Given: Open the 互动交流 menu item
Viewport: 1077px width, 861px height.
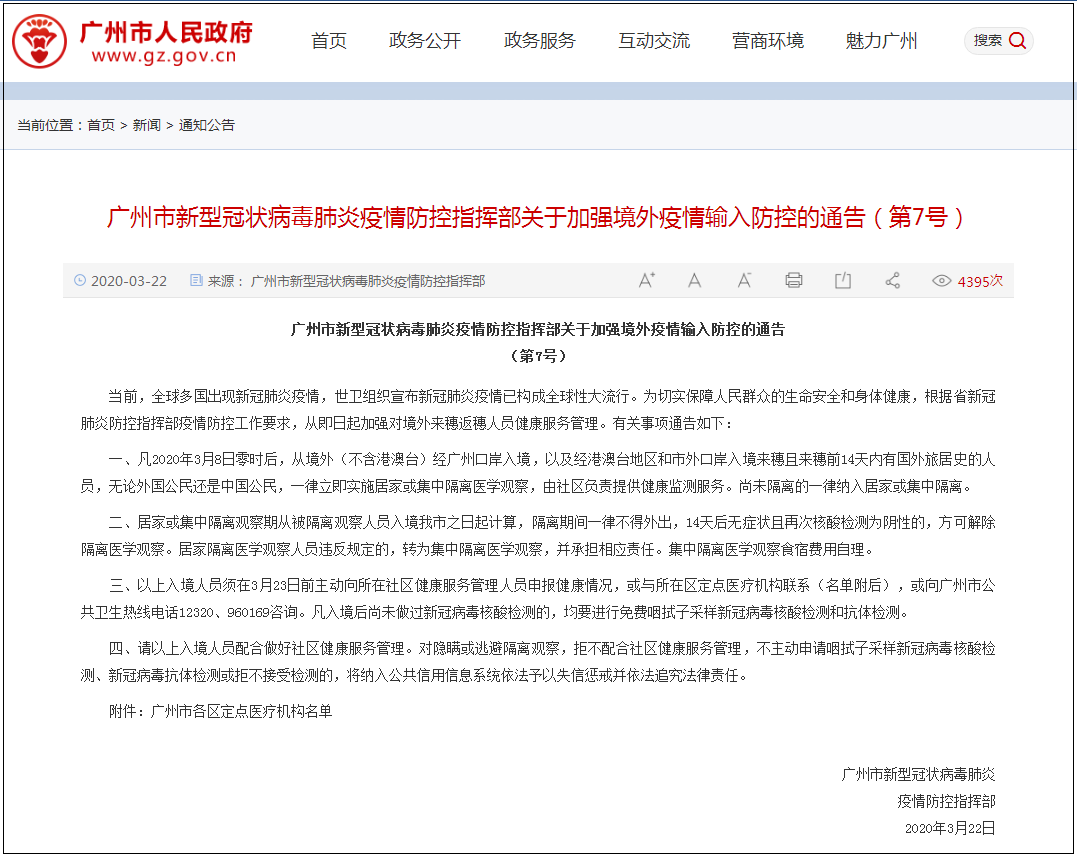Looking at the screenshot, I should click(x=654, y=41).
